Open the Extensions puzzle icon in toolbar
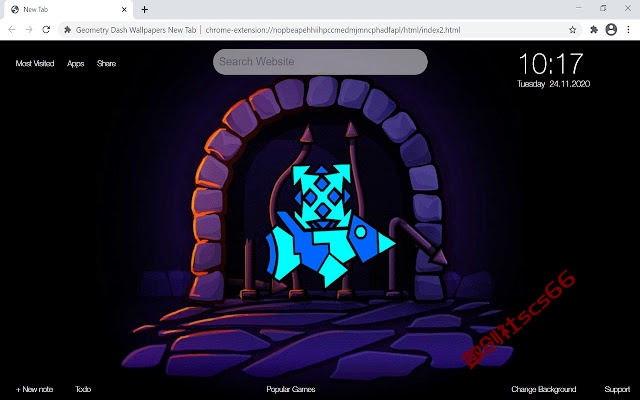Image resolution: width=640 pixels, height=400 pixels. point(594,29)
